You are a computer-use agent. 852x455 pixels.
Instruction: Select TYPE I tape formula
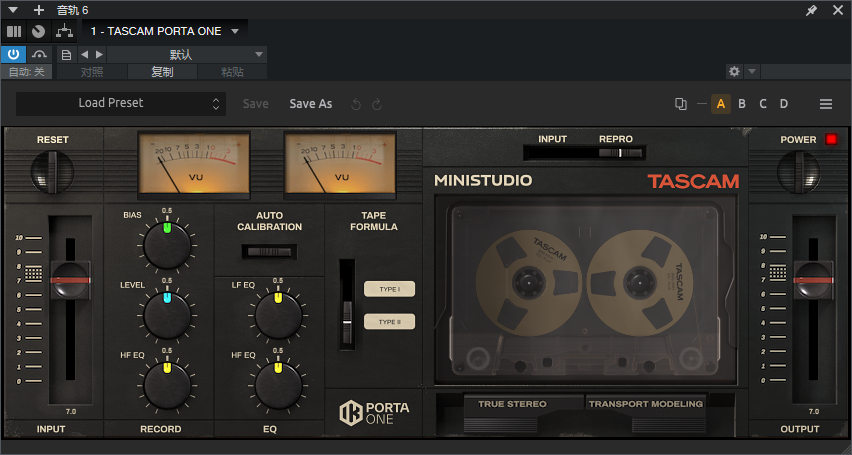pyautogui.click(x=390, y=289)
